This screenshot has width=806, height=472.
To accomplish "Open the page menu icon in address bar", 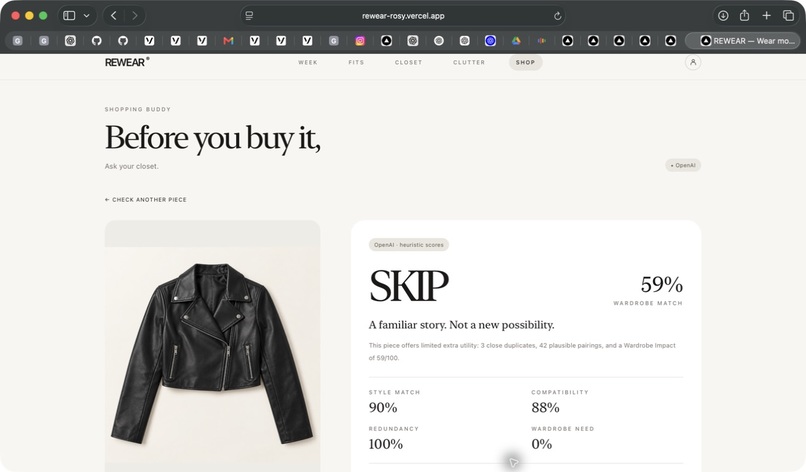I will [x=249, y=16].
